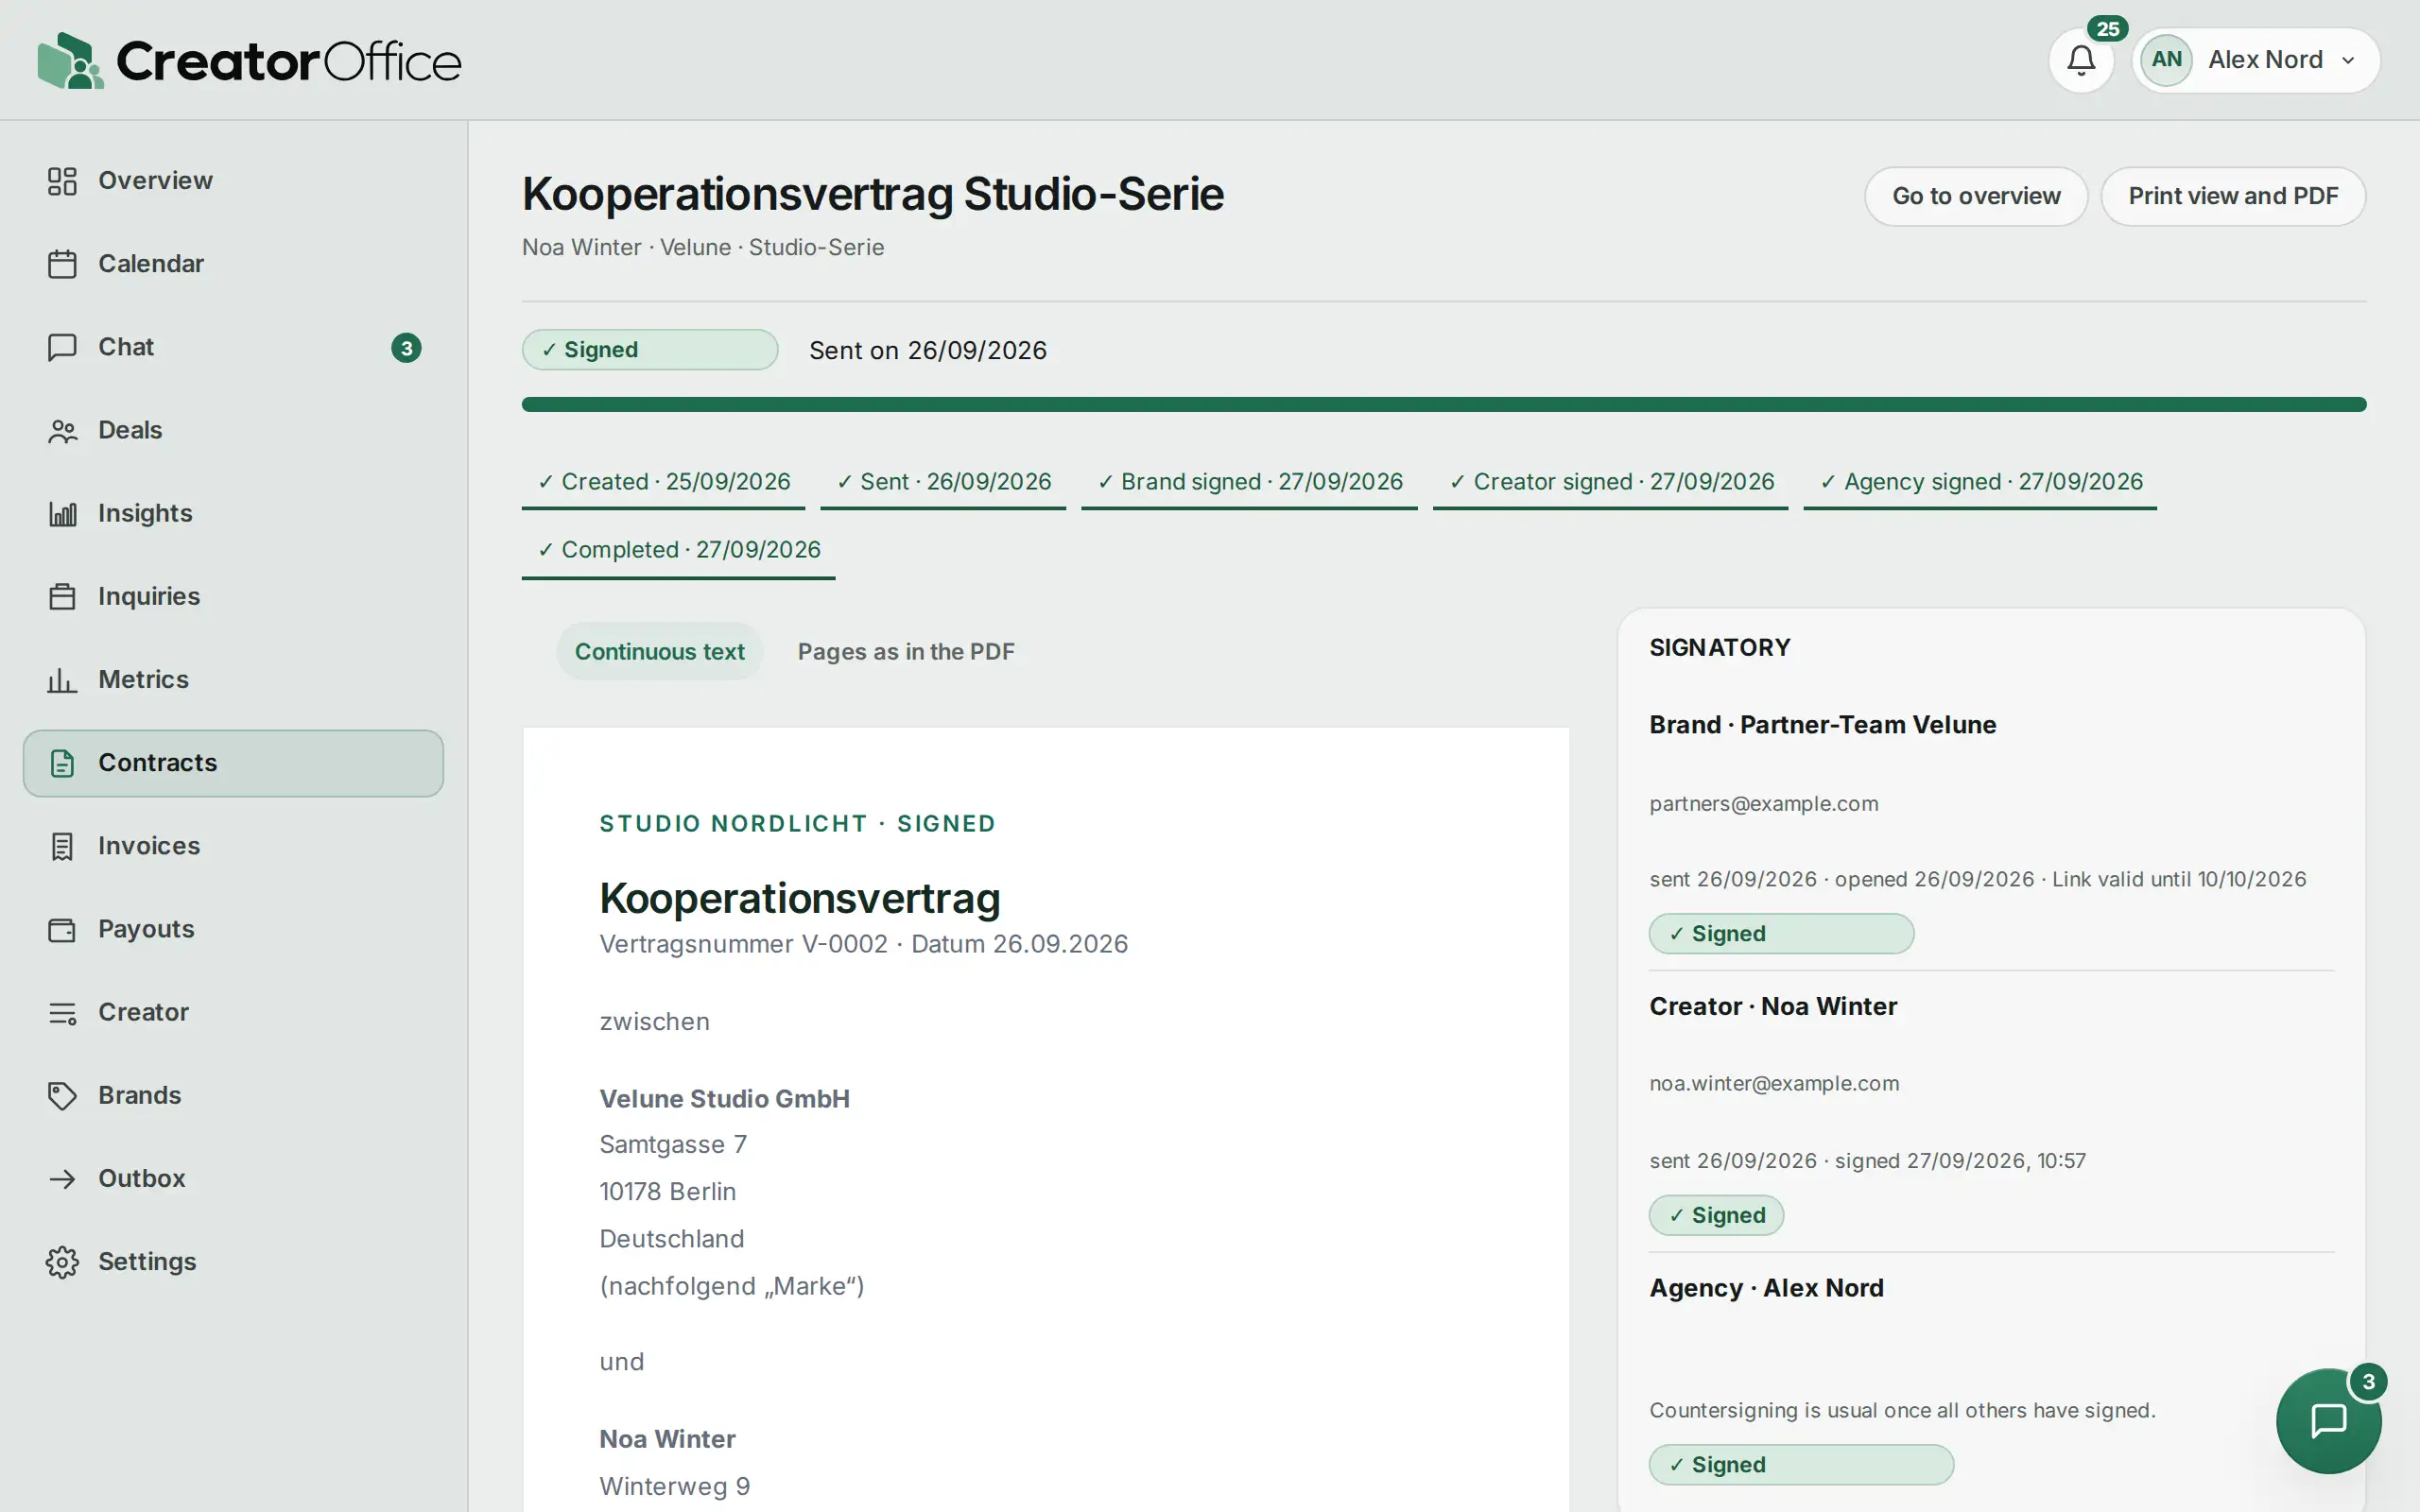Click Winterweg 9 address line
Screen dimensions: 2420x1512
click(x=674, y=1487)
